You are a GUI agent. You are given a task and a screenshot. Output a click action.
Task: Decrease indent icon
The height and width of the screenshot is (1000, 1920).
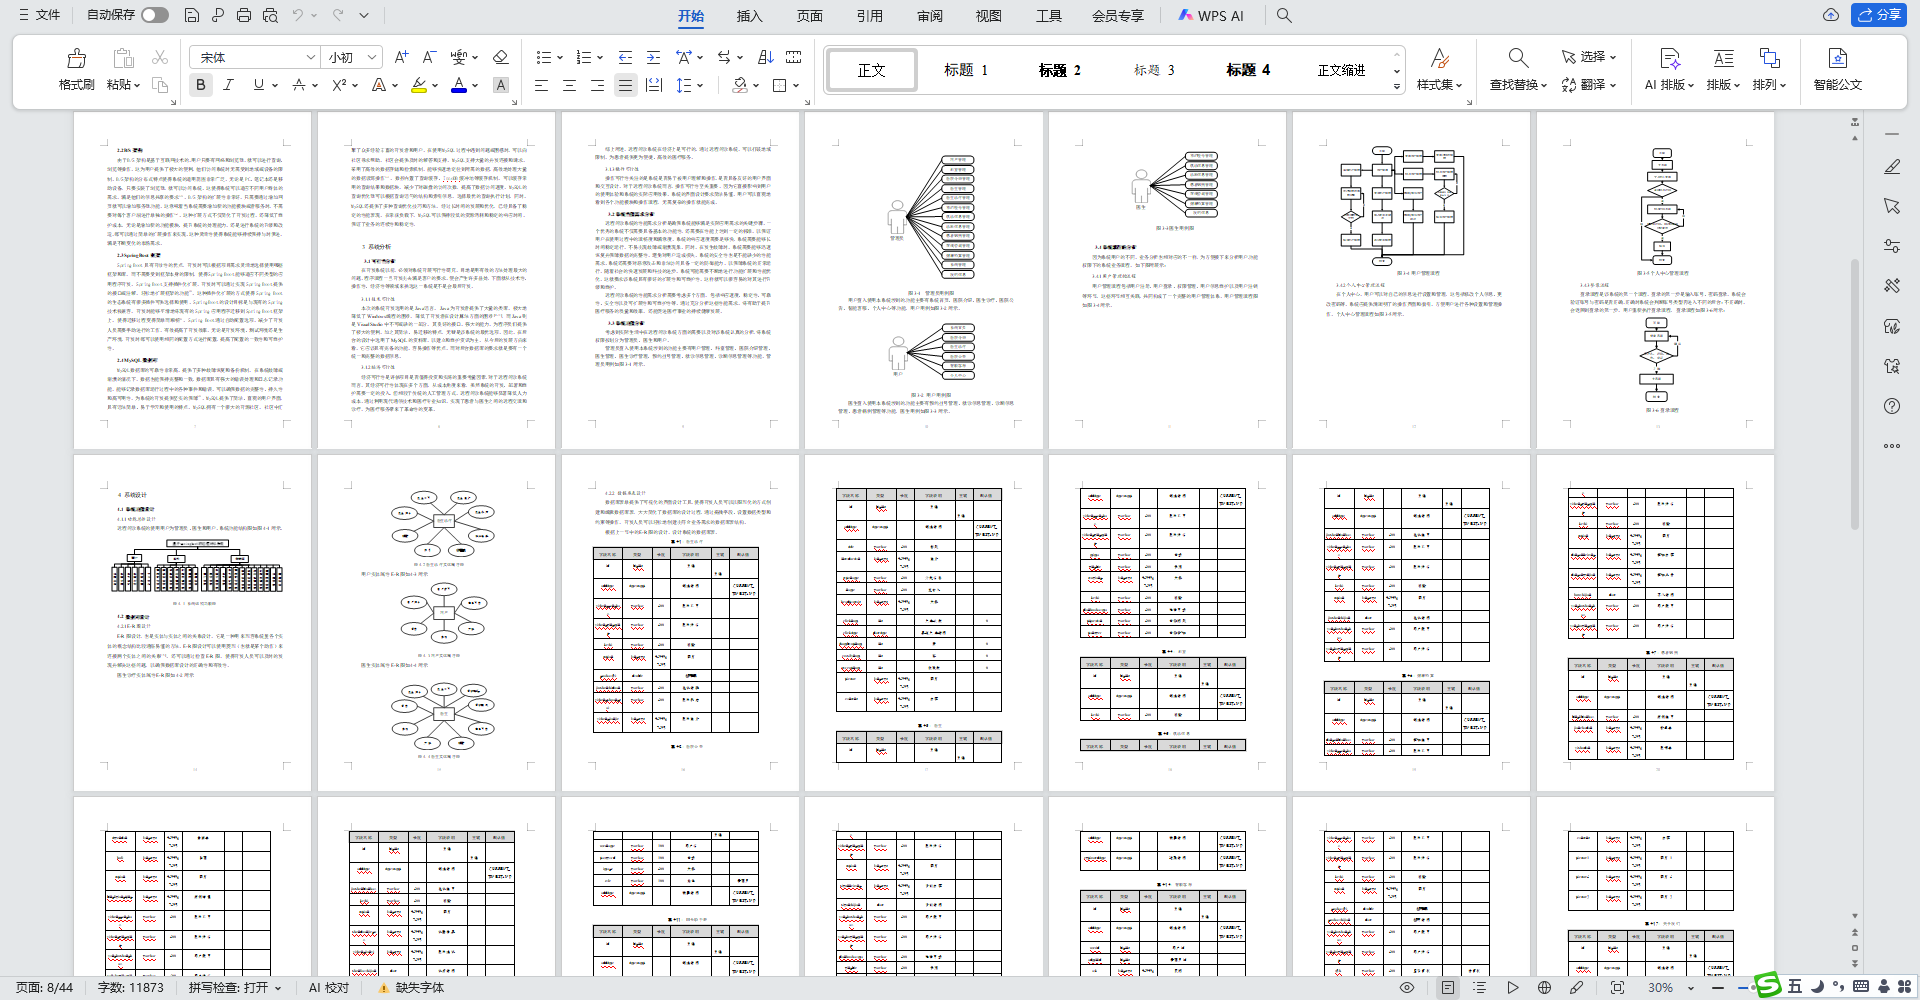tap(625, 57)
